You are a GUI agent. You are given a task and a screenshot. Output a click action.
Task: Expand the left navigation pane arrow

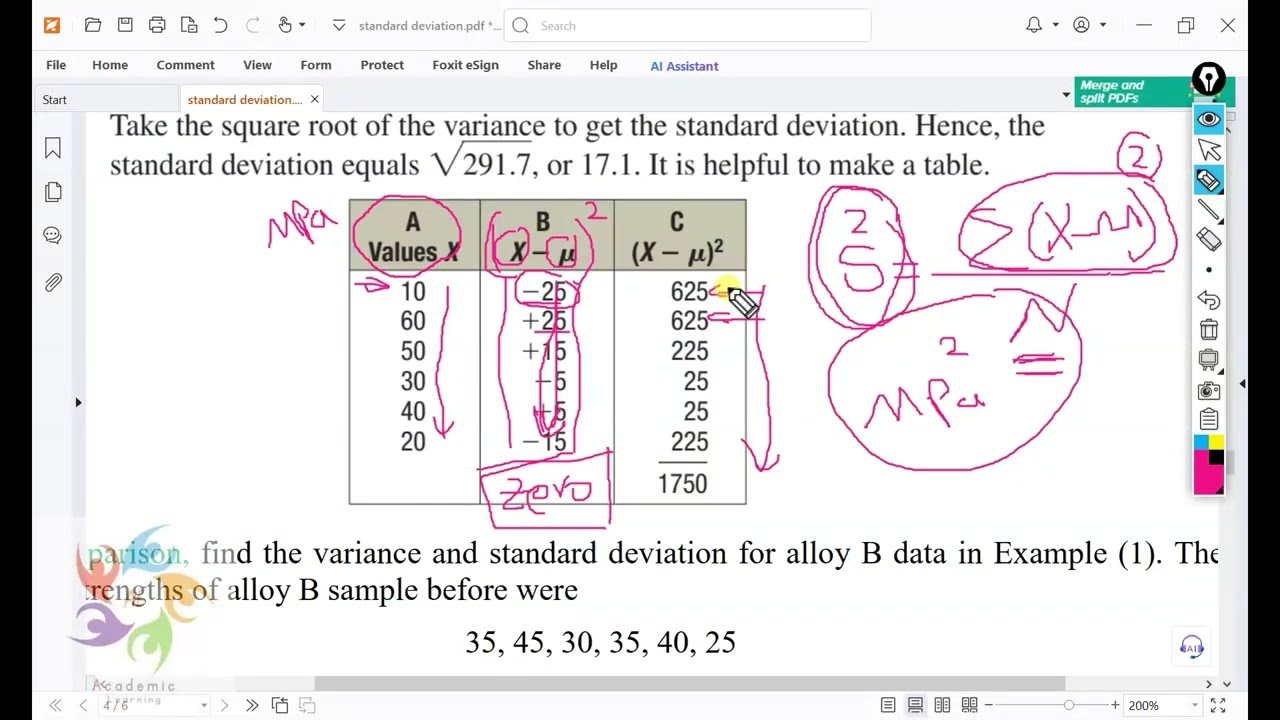coord(78,402)
